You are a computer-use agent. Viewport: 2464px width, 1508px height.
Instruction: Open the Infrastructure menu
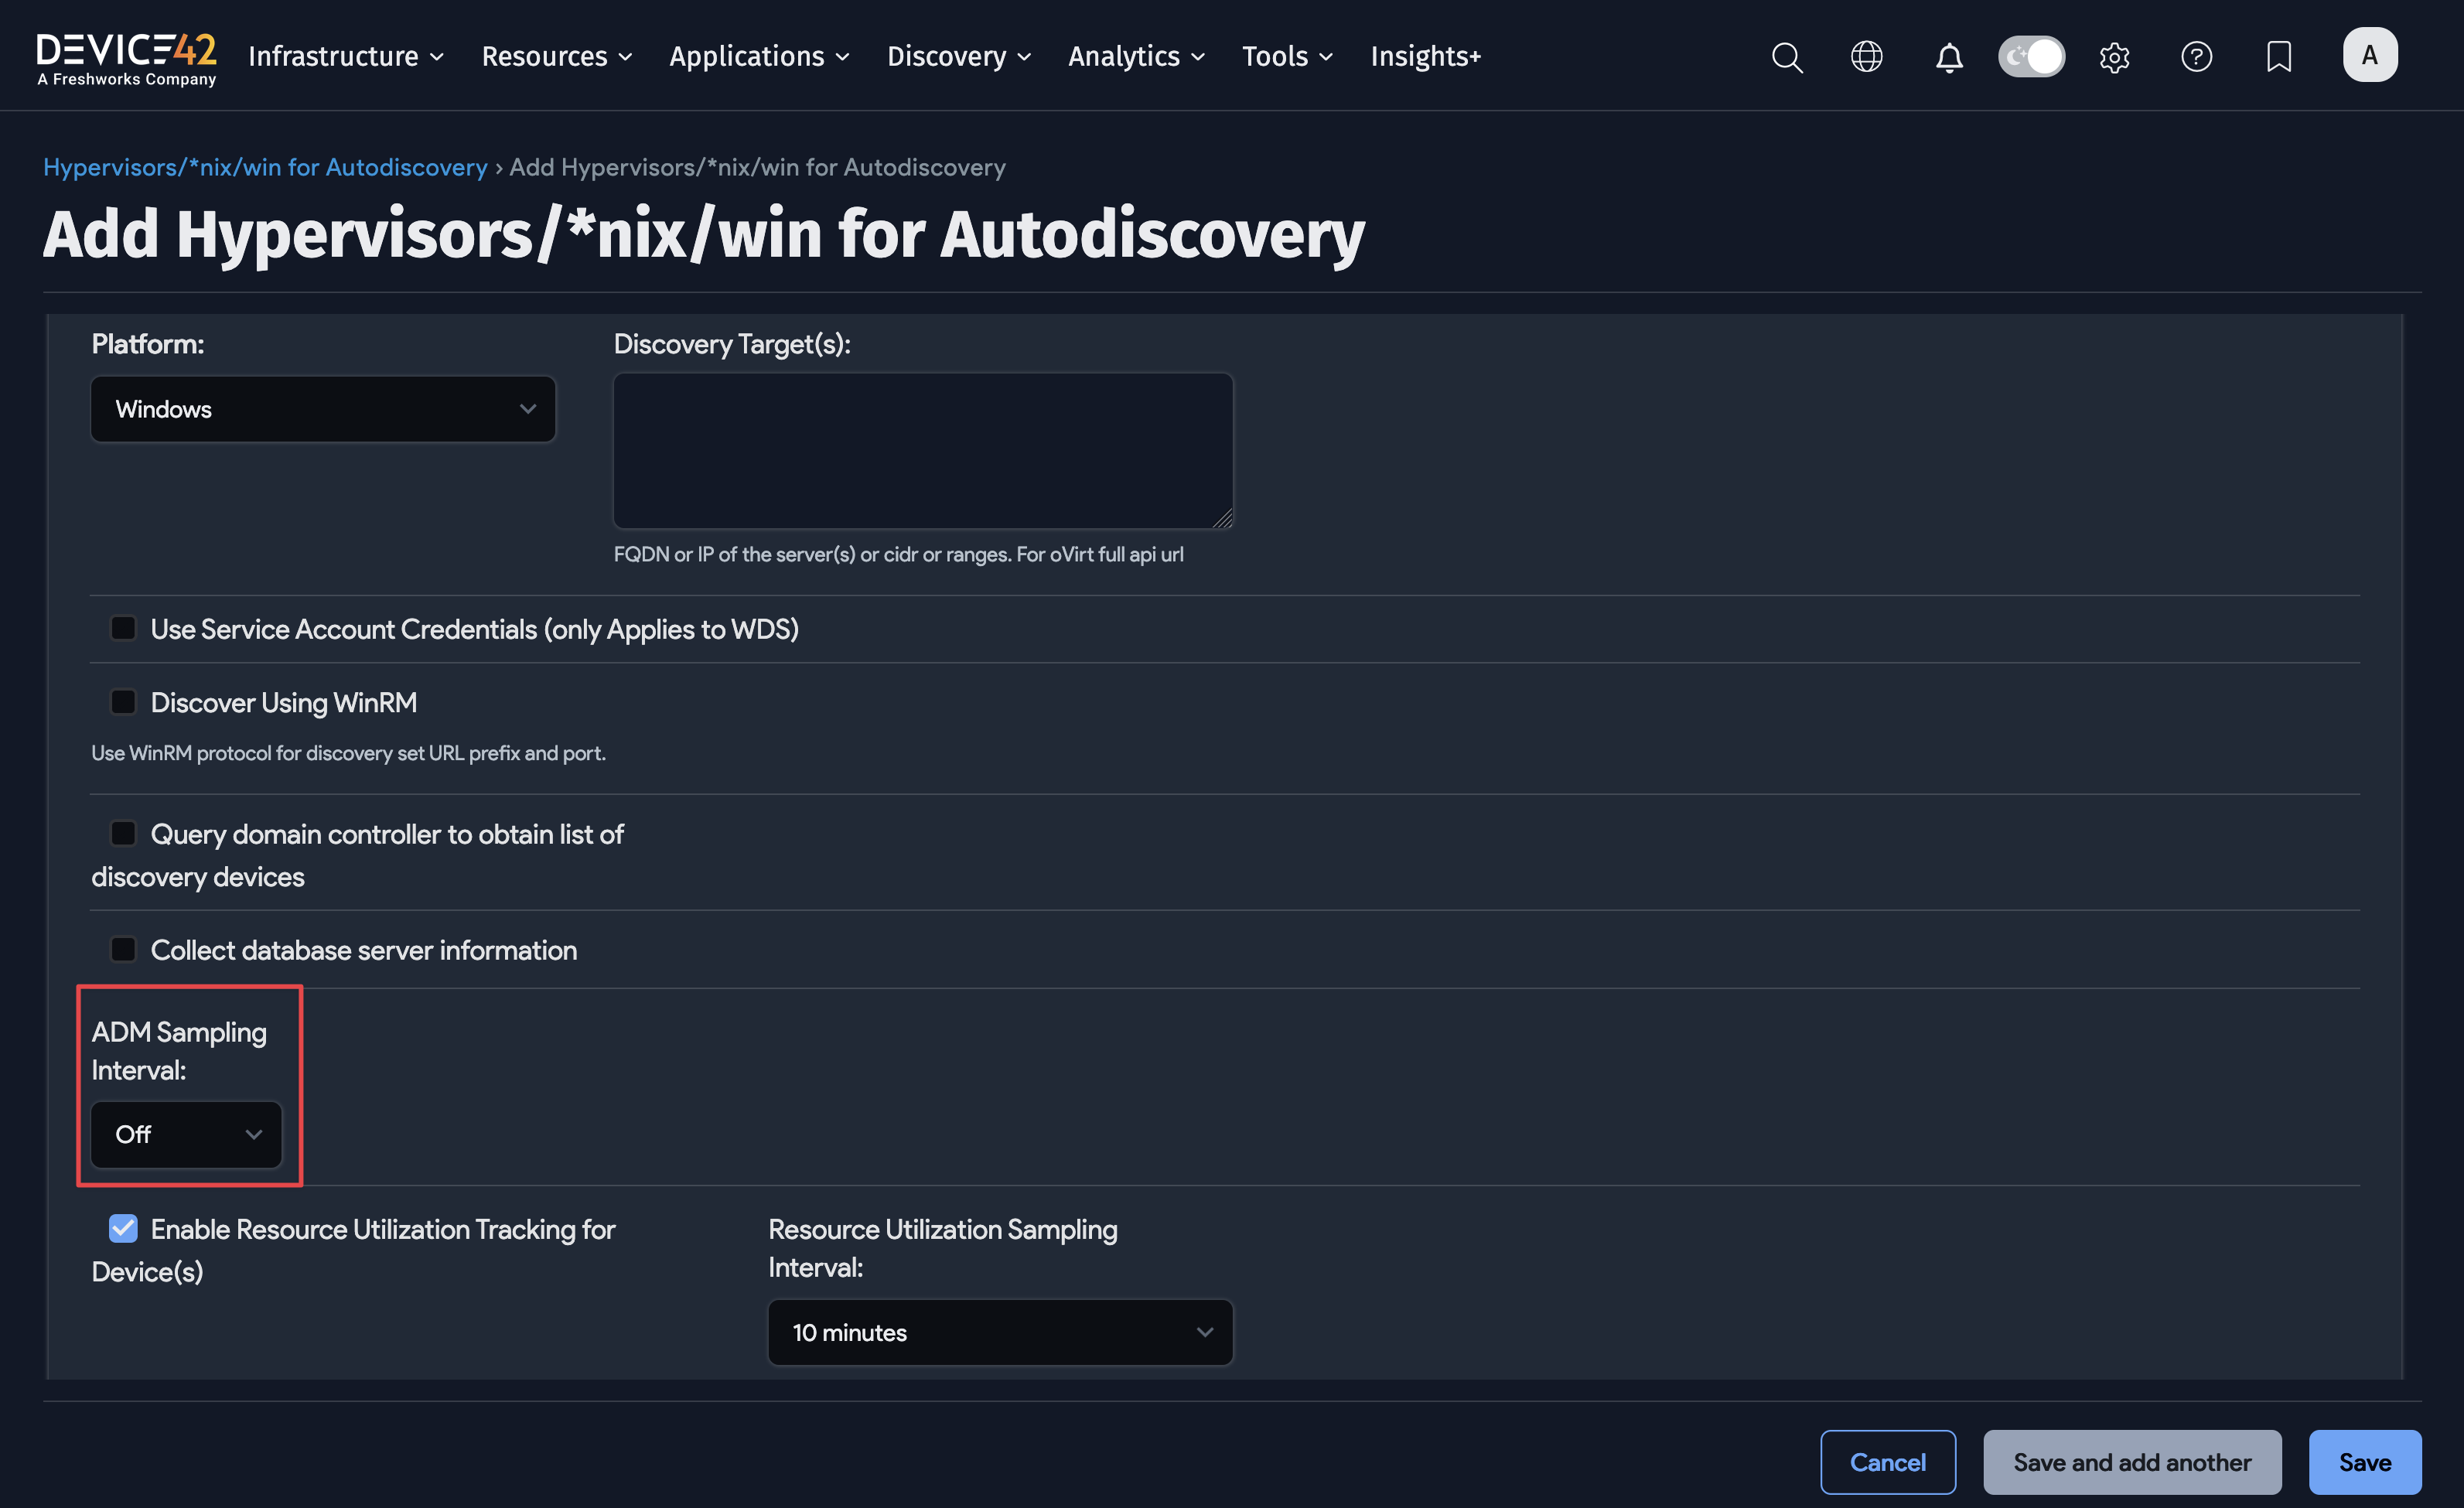click(x=345, y=57)
